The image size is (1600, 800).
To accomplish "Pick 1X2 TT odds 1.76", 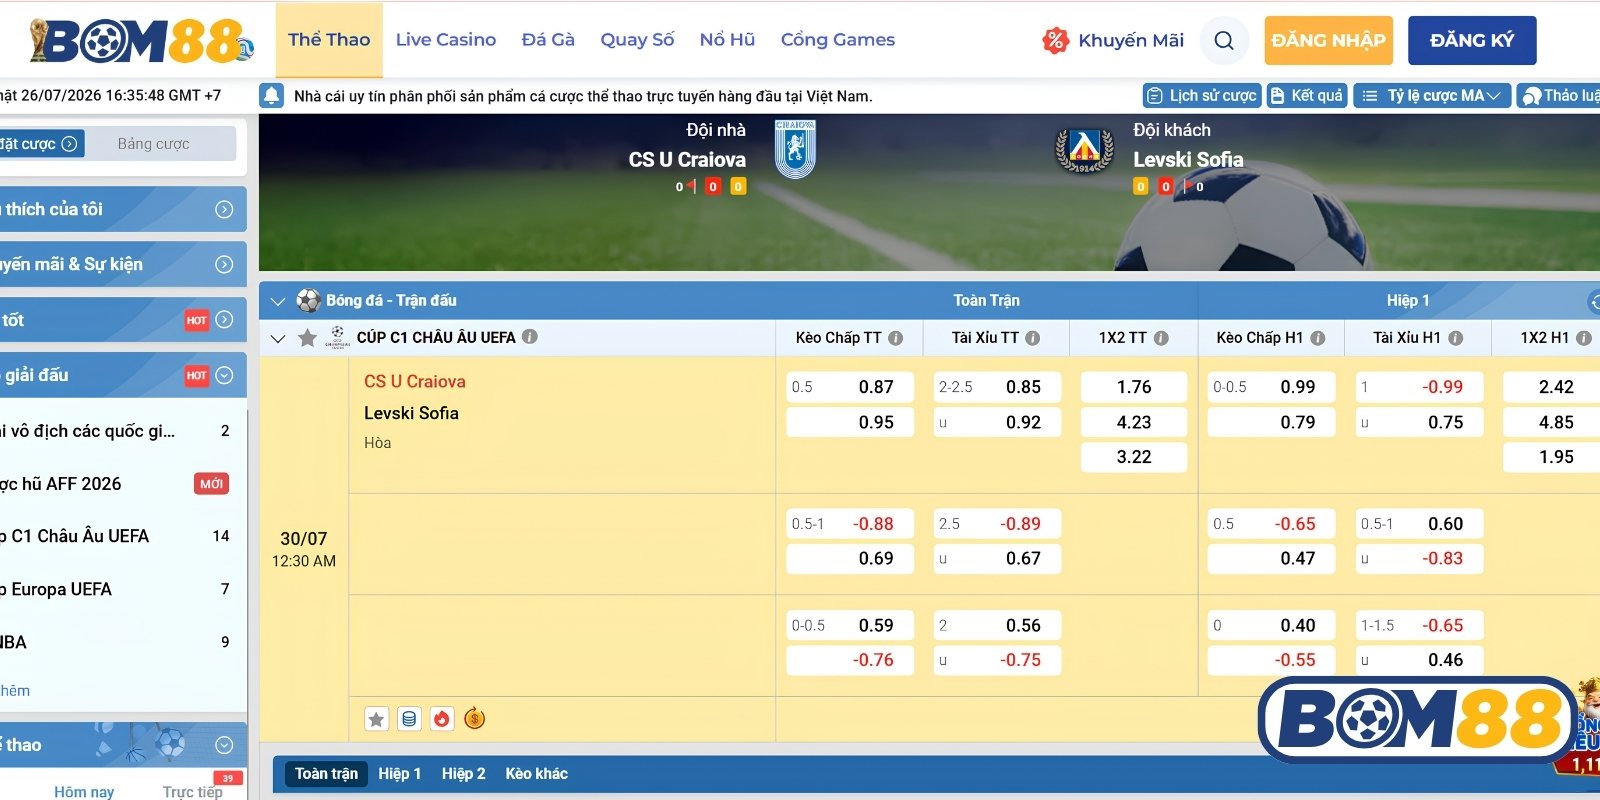I will pyautogui.click(x=1134, y=387).
